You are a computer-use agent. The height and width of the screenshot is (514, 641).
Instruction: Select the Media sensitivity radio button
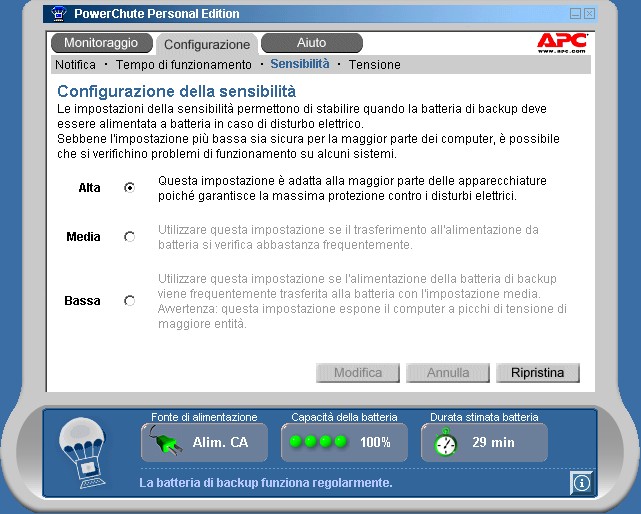[x=129, y=237]
